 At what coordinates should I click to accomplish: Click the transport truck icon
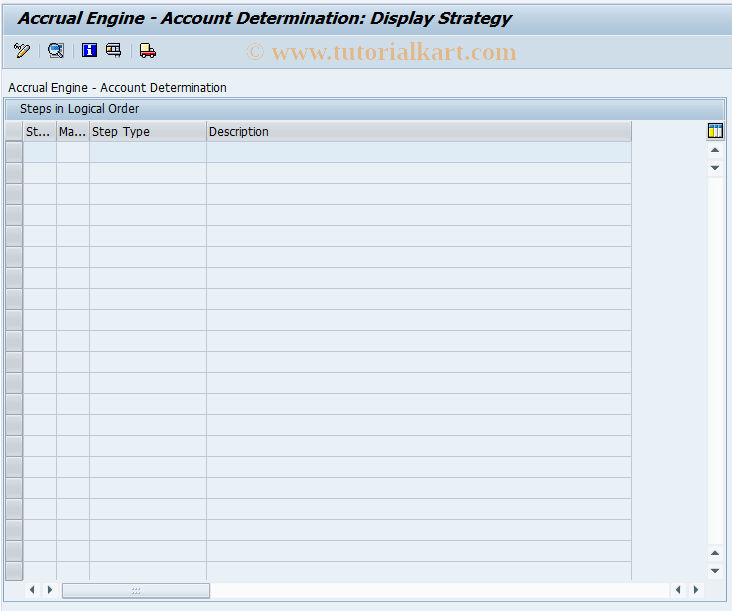(x=148, y=50)
